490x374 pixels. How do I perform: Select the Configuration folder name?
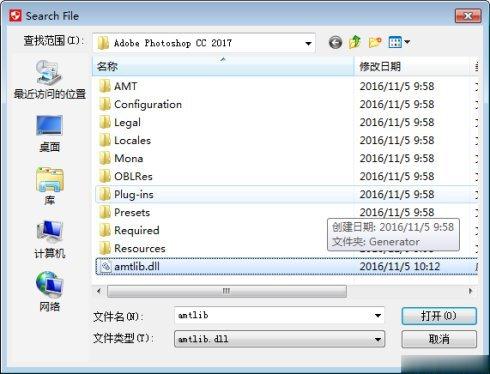point(148,104)
